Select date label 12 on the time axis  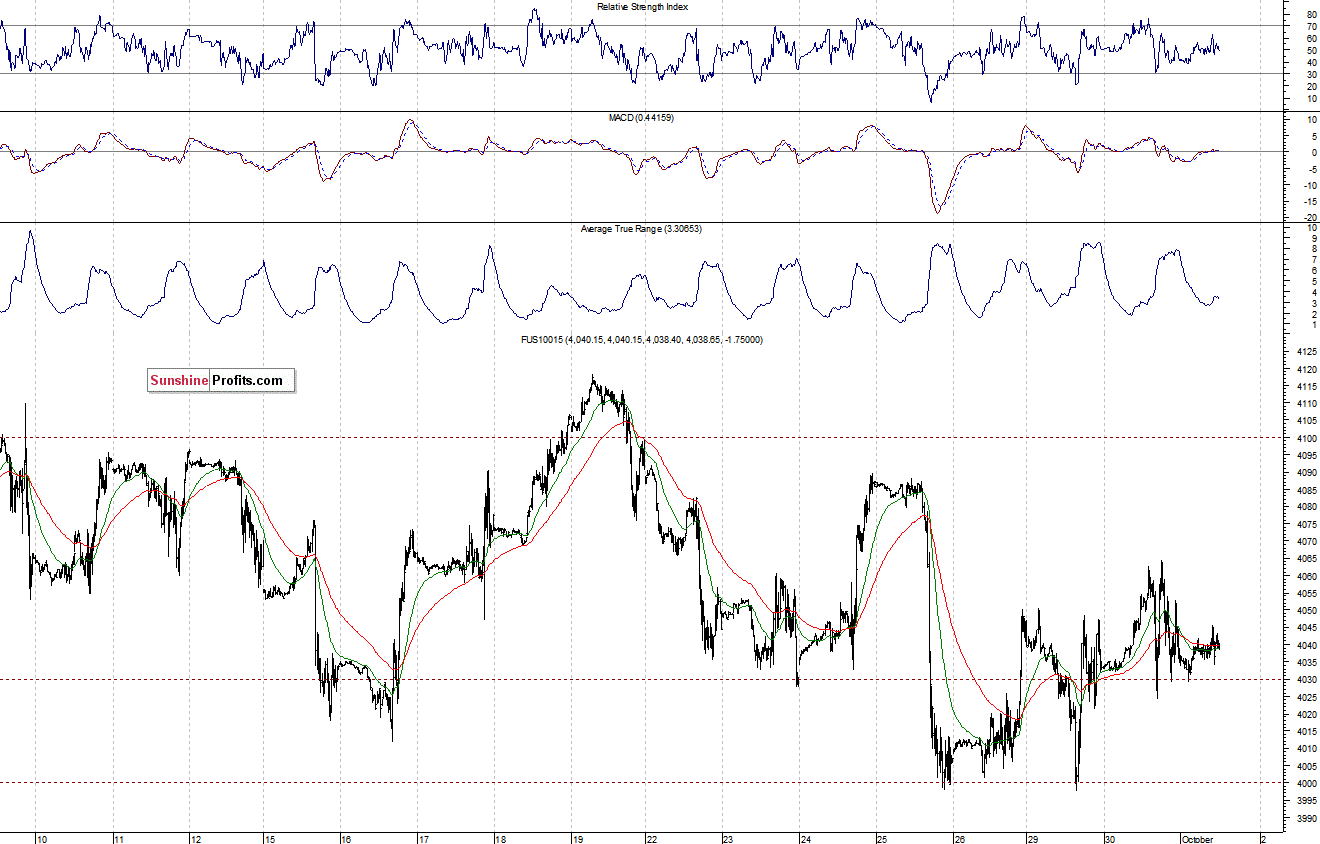[195, 839]
